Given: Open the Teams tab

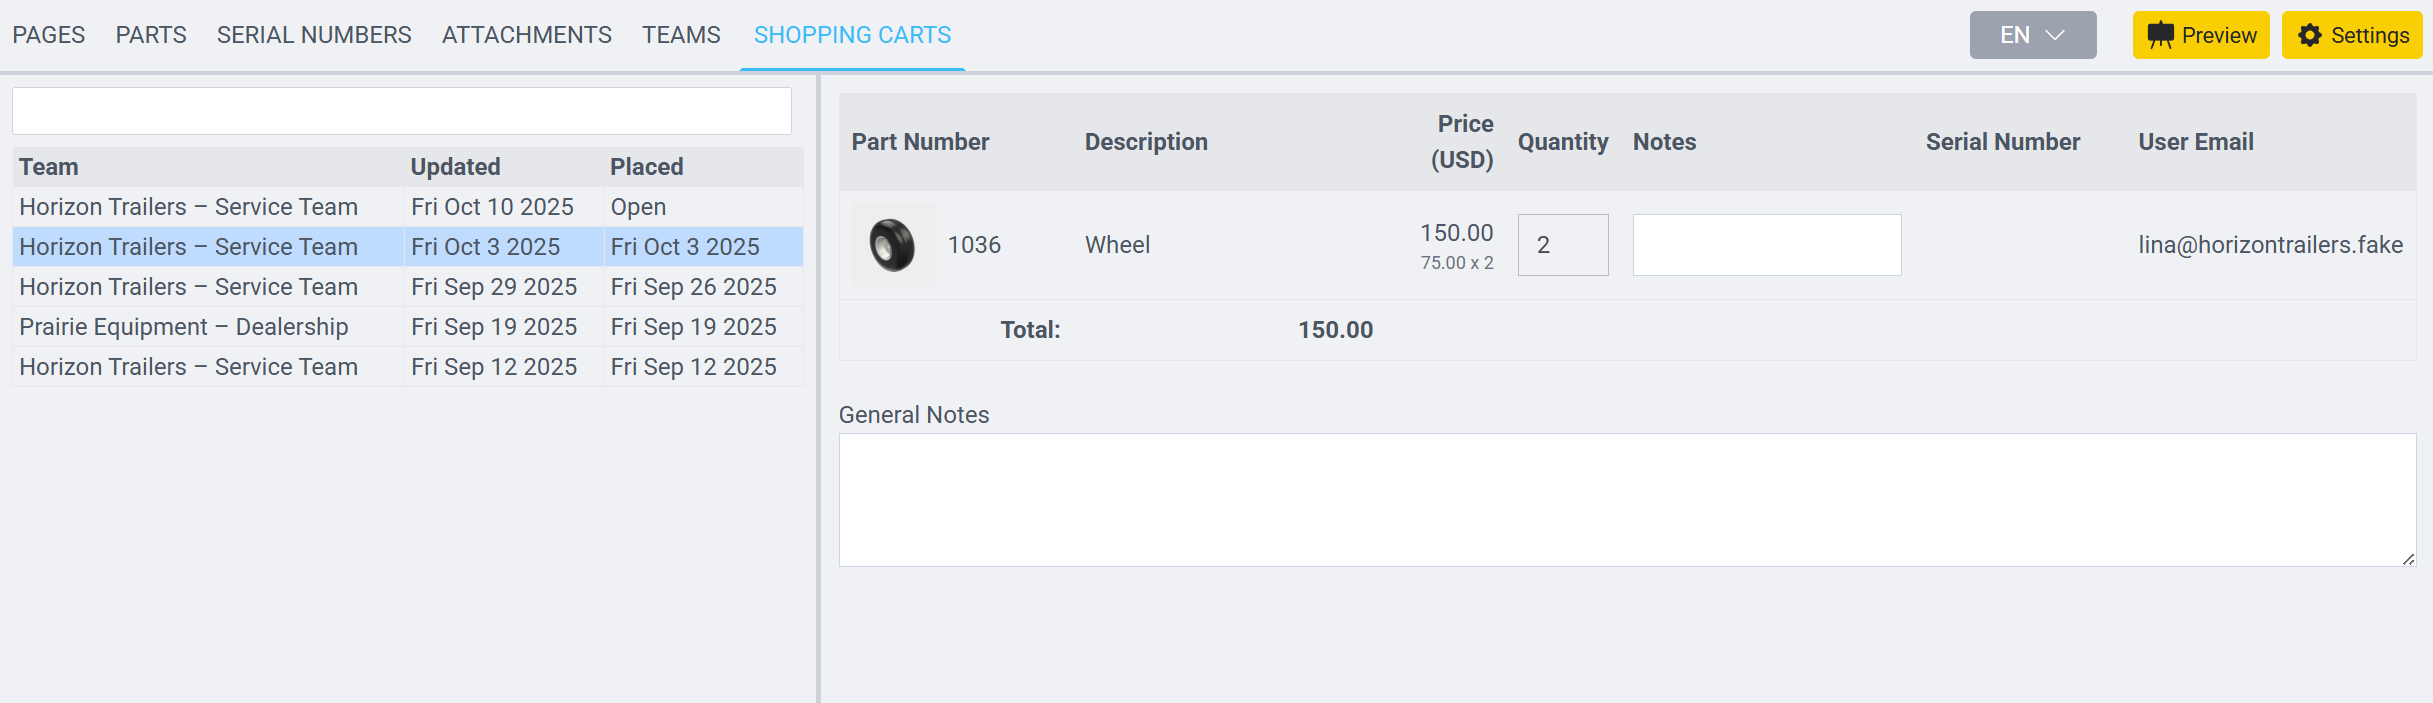Looking at the screenshot, I should 681,35.
